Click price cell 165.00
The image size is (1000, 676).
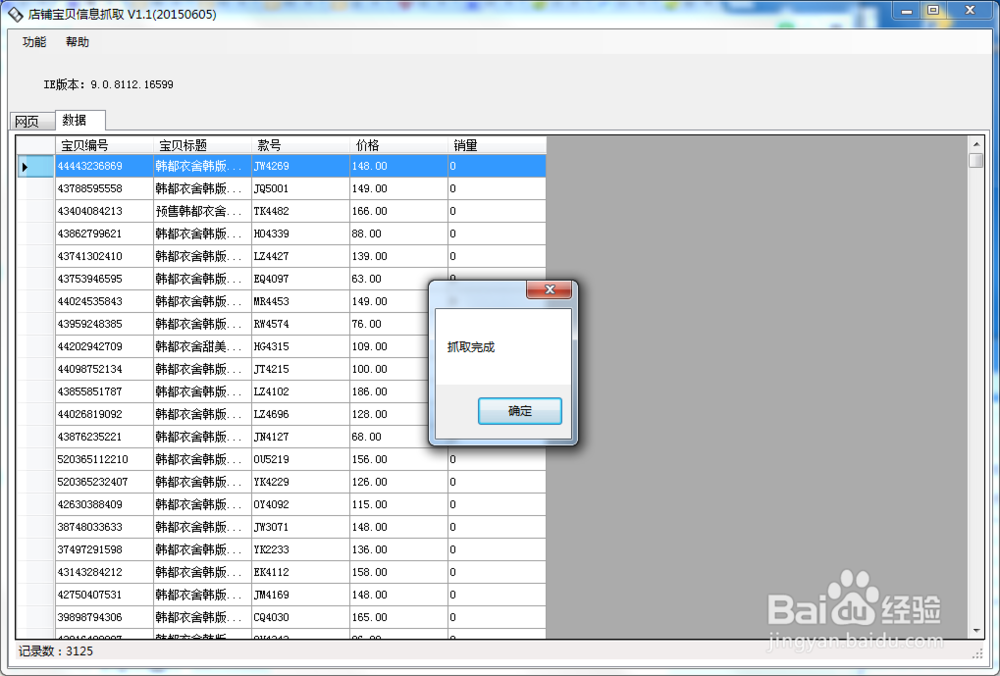399,617
